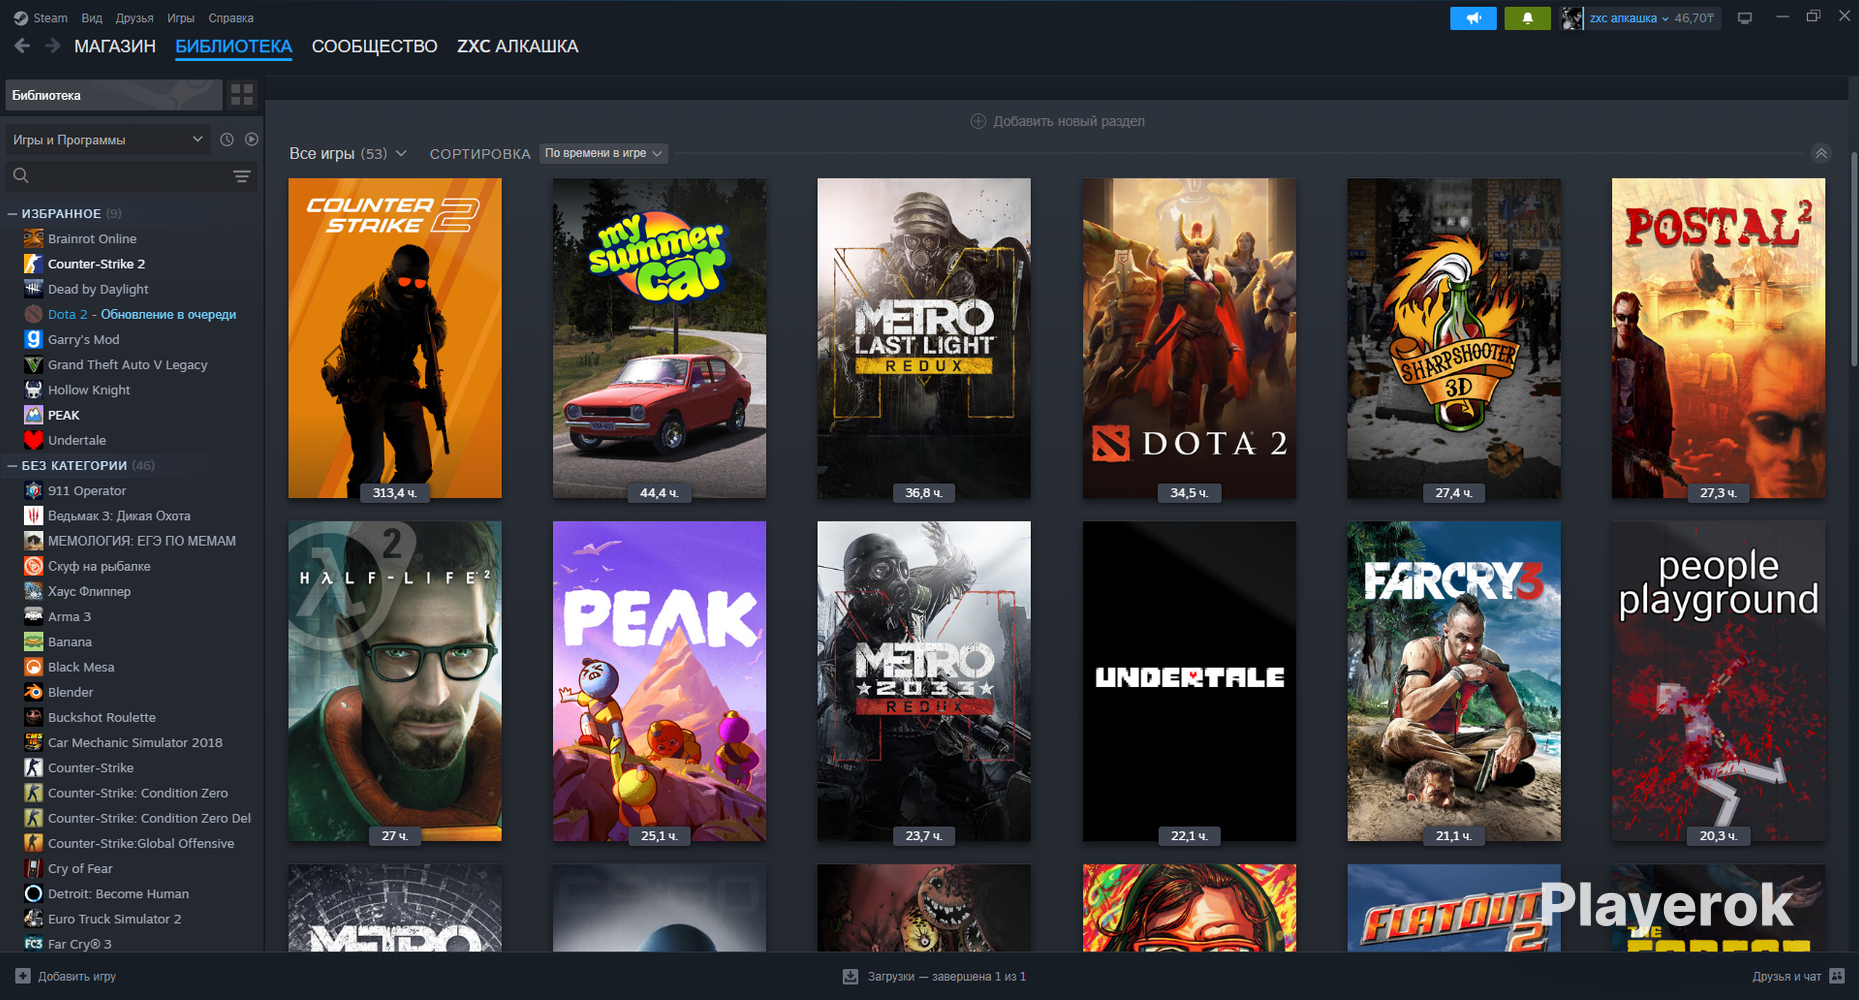Open the ZXC АЛКАШКА profile tab
1859x1000 pixels.
click(x=518, y=46)
